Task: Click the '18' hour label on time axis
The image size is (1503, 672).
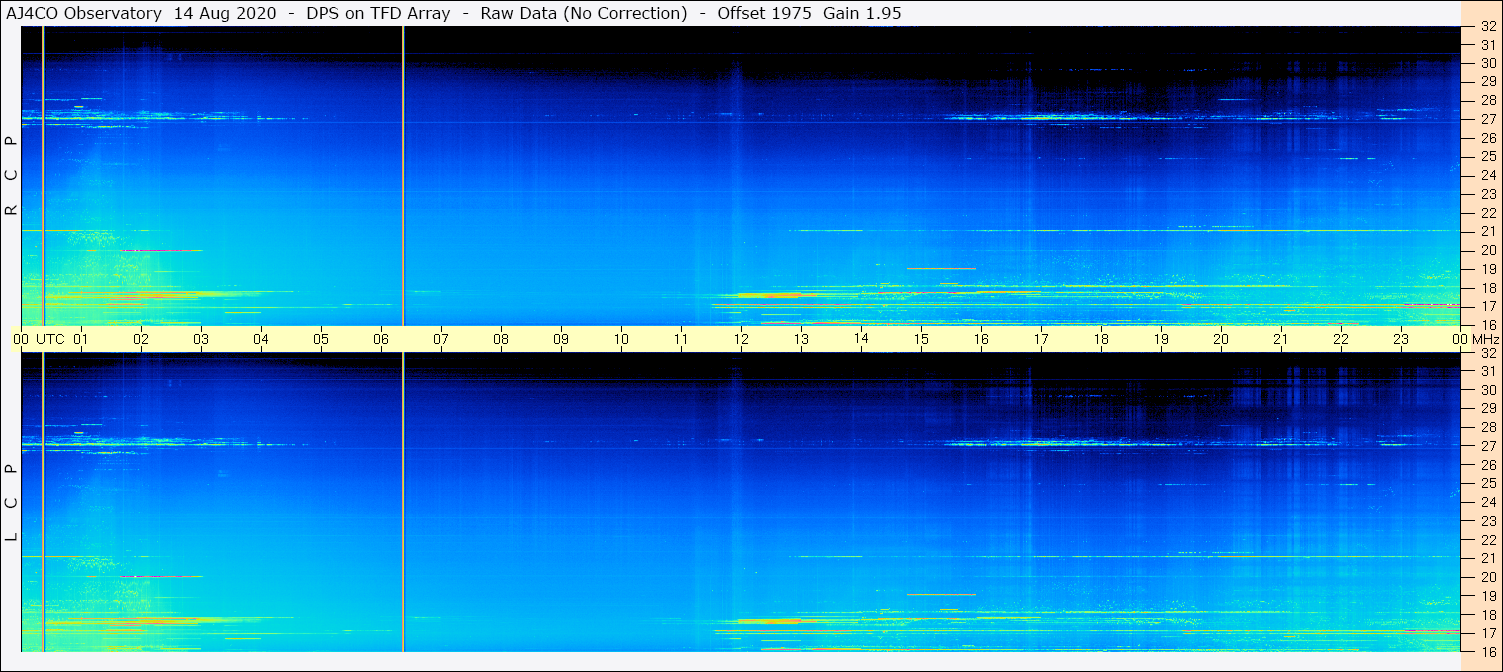Action: (x=1101, y=339)
